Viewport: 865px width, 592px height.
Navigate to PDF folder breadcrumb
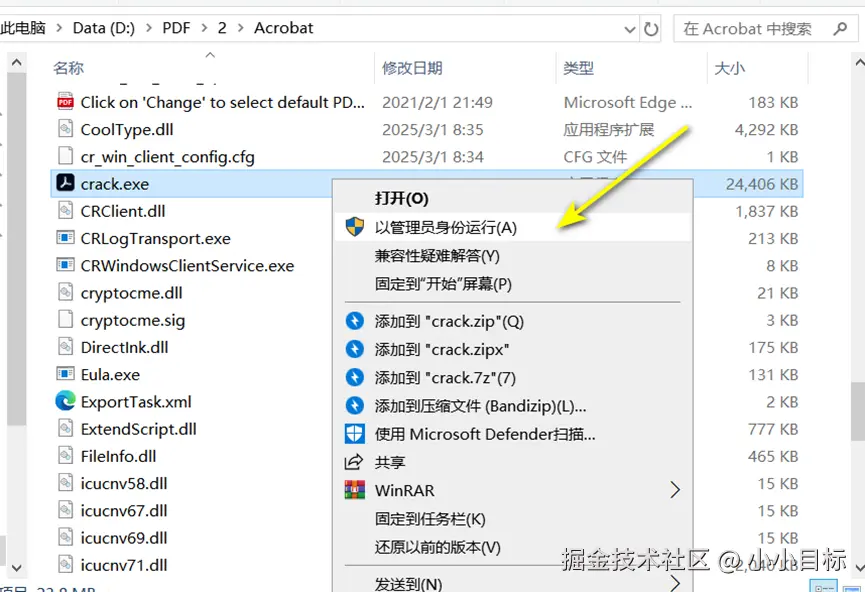pos(176,28)
